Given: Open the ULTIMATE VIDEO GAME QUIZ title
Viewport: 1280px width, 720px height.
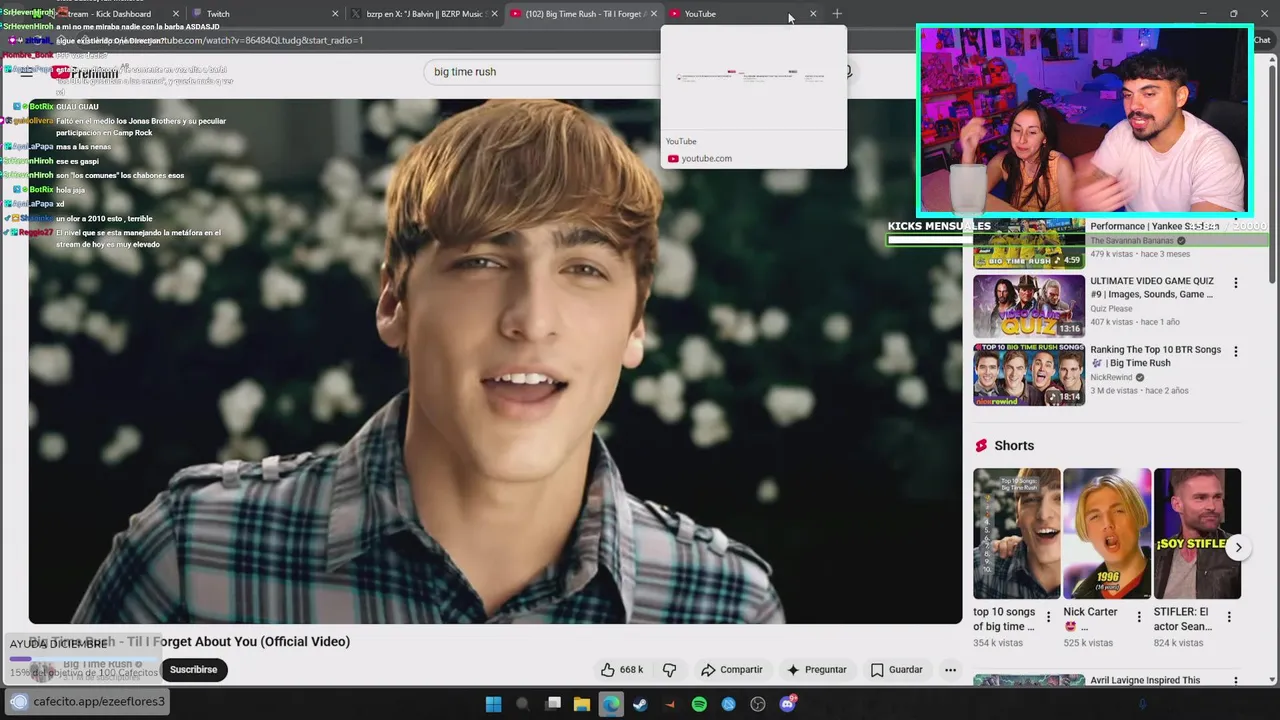Looking at the screenshot, I should 1152,288.
